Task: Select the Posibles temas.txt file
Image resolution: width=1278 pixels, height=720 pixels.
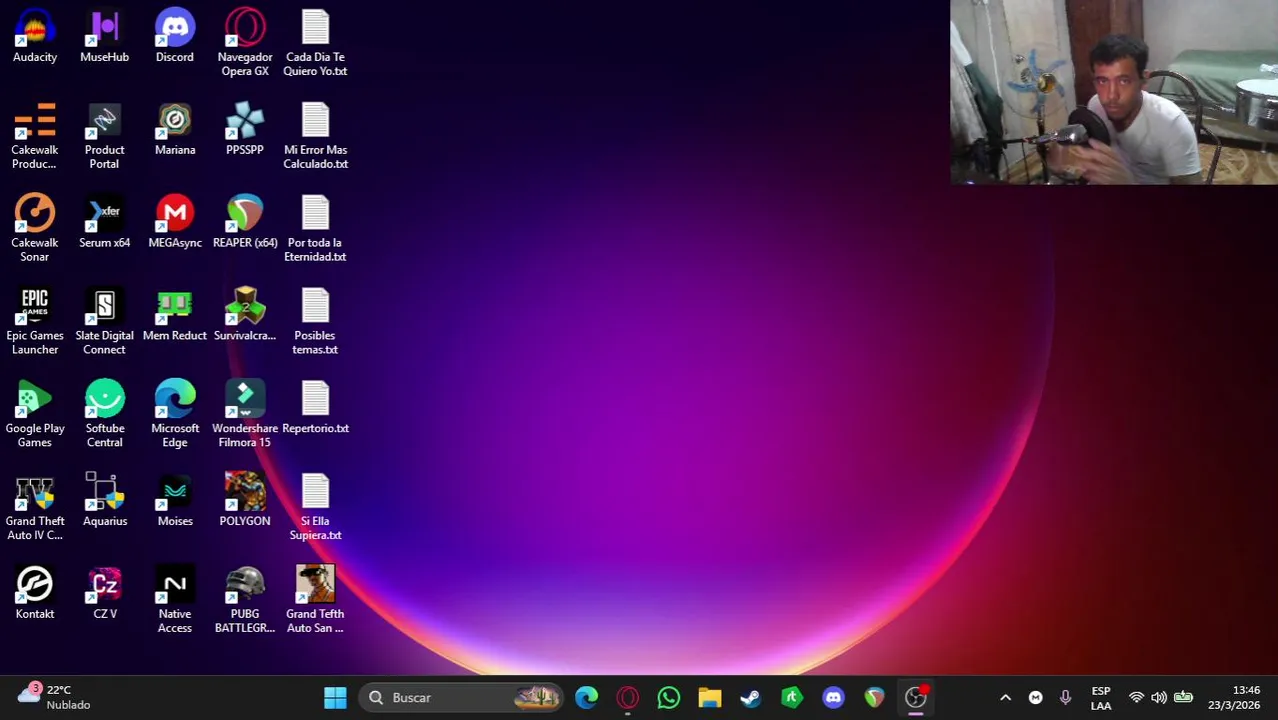Action: coord(315,322)
